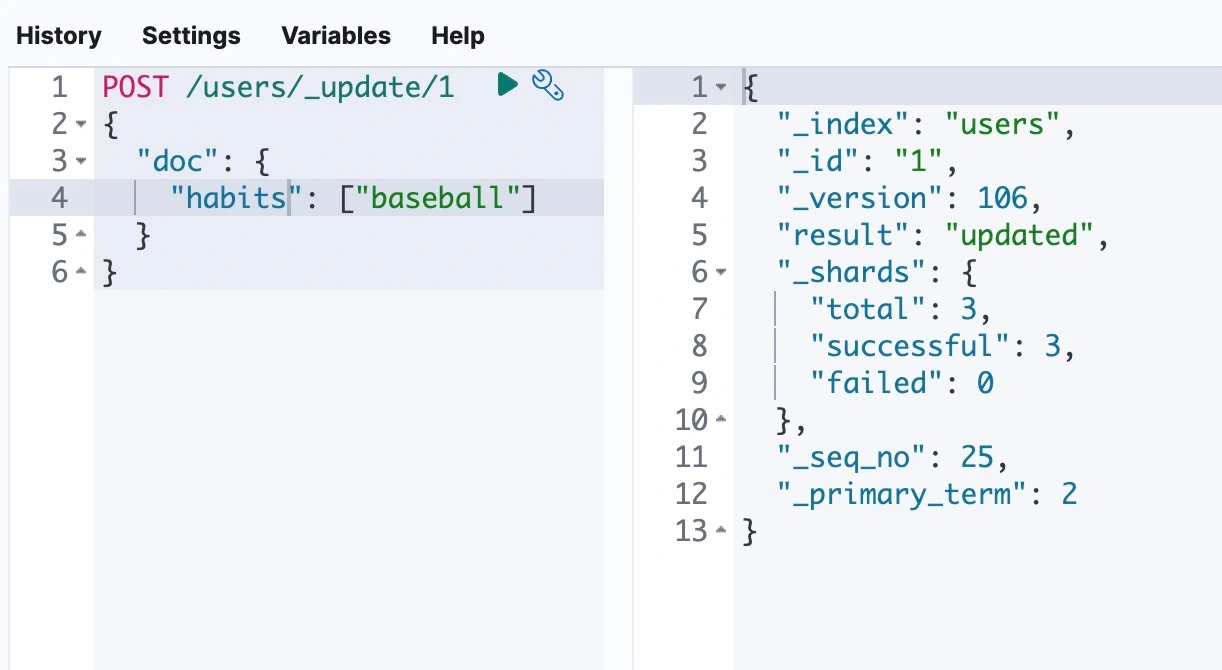Viewport: 1222px width, 670px height.
Task: Click fold marker on request line 5
Action: pos(82,236)
